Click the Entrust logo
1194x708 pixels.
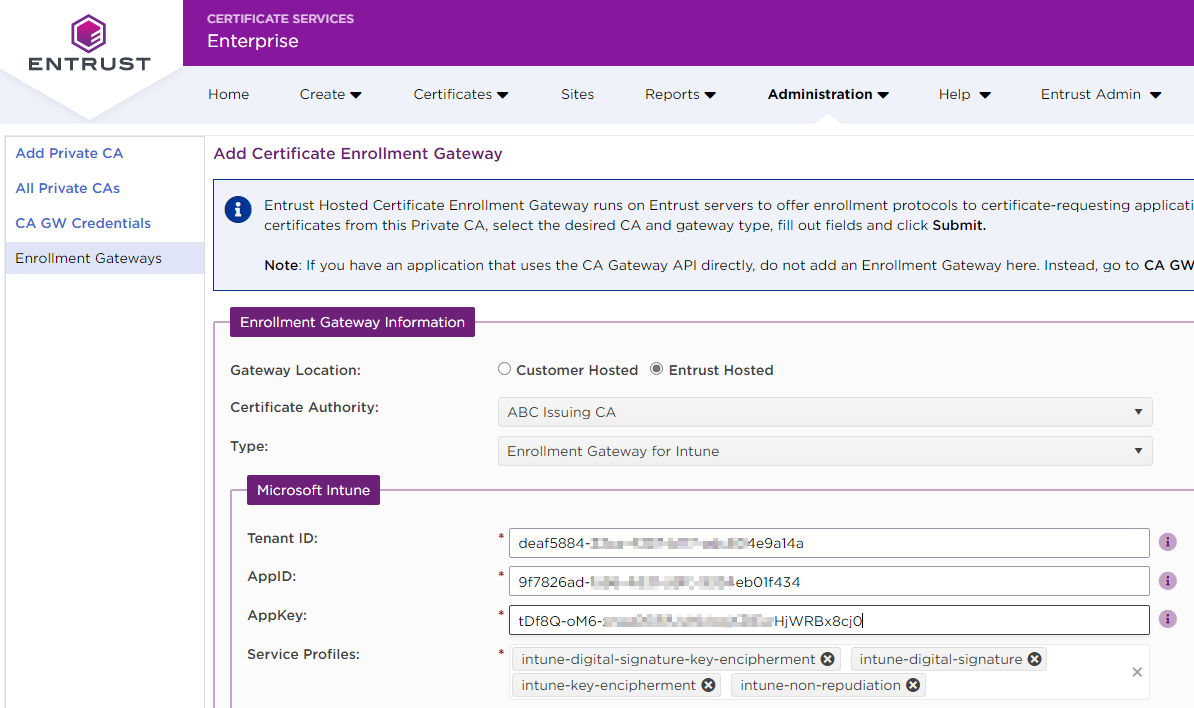point(89,45)
